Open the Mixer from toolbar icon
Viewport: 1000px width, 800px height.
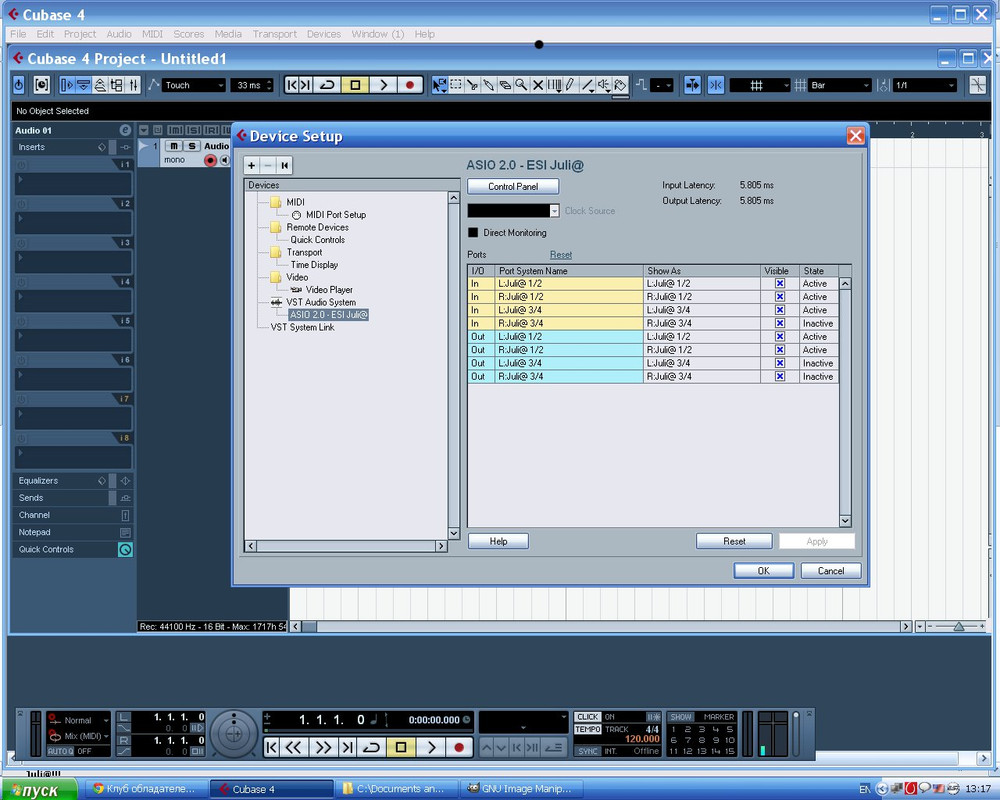coord(133,85)
